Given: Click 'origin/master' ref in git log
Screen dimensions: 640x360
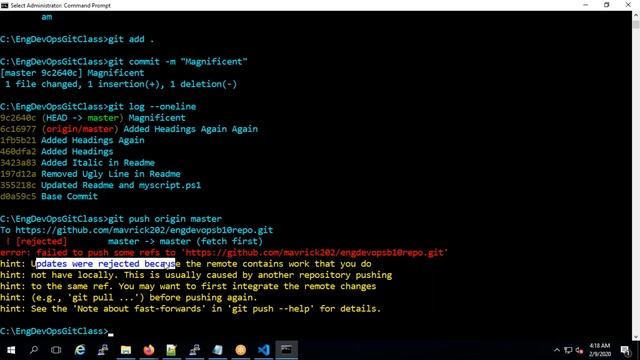Looking at the screenshot, I should point(80,129).
